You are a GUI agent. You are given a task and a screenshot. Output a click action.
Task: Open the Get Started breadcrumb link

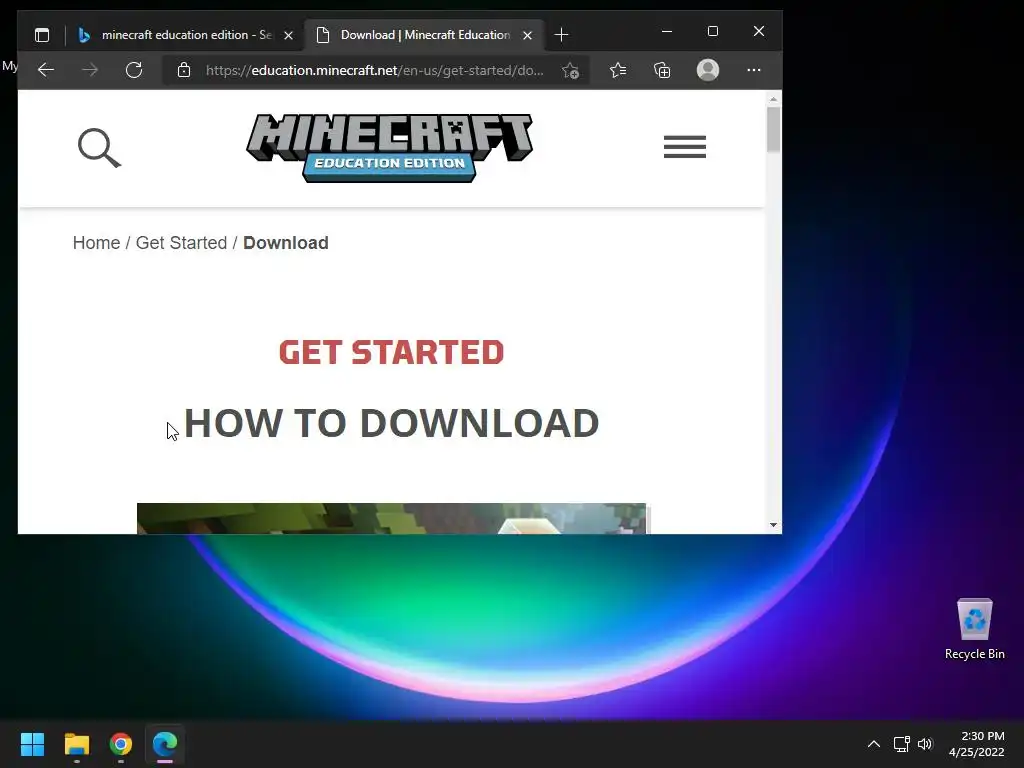click(x=181, y=243)
